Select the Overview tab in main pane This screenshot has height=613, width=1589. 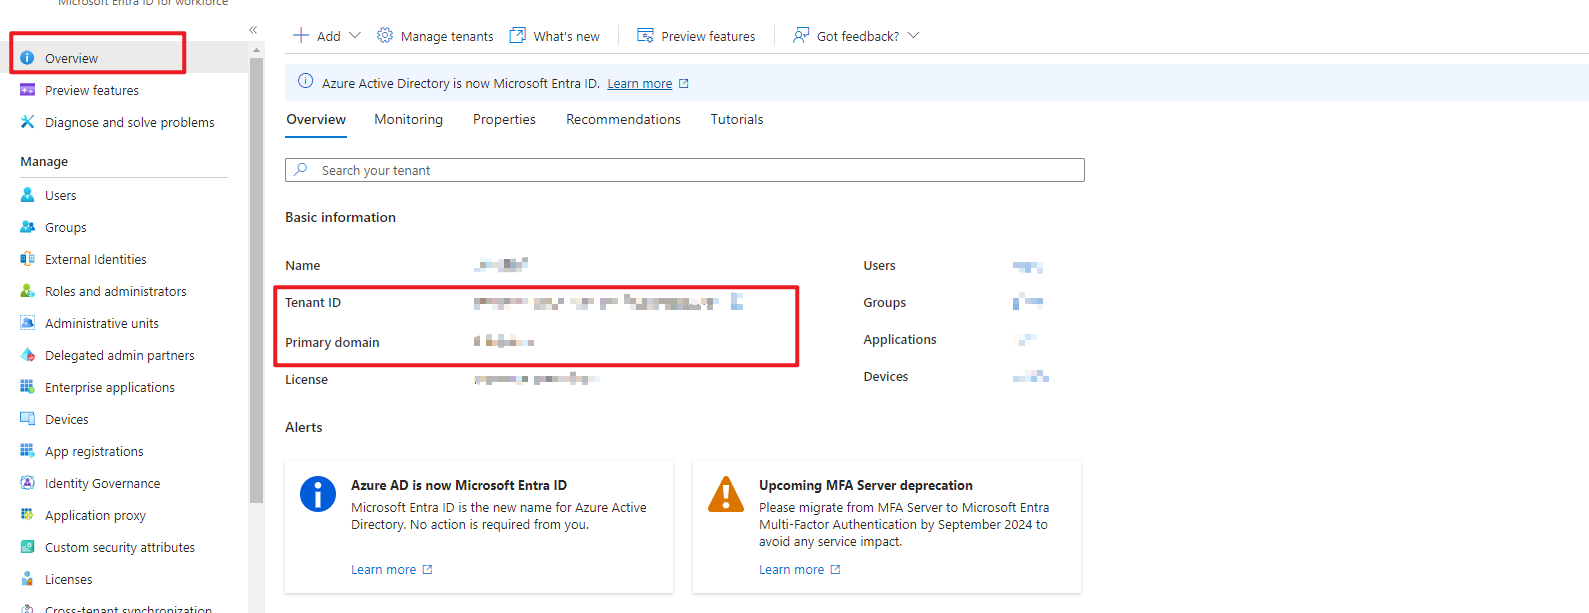pos(316,119)
